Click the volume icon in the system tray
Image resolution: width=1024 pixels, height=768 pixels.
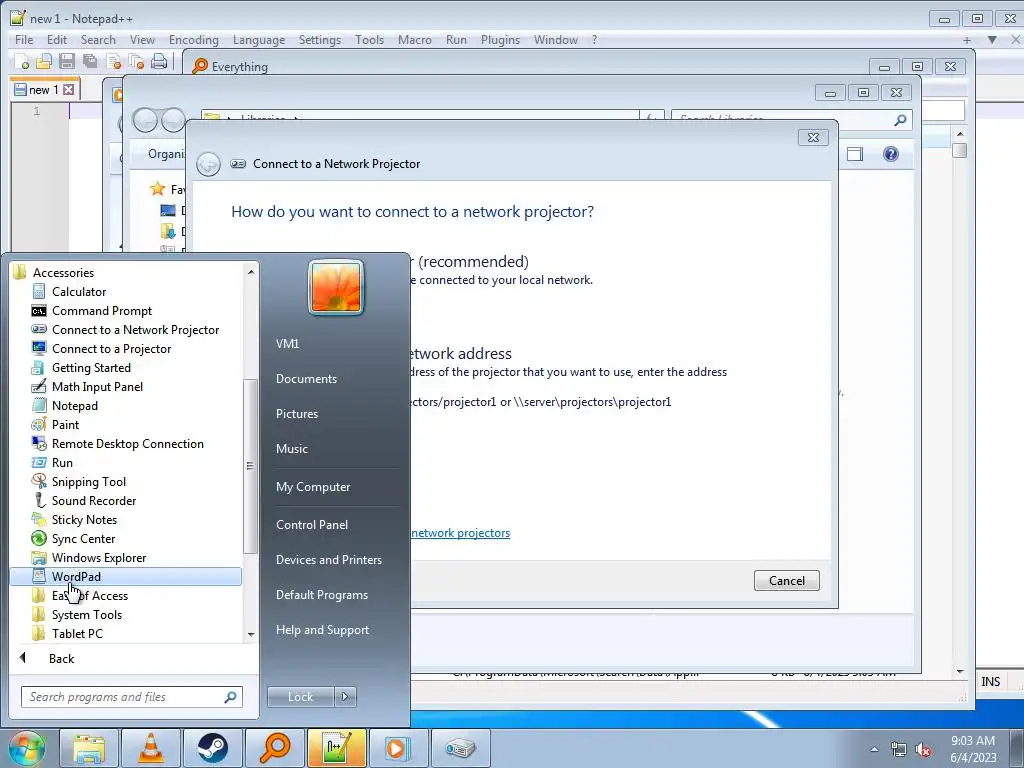(x=923, y=750)
